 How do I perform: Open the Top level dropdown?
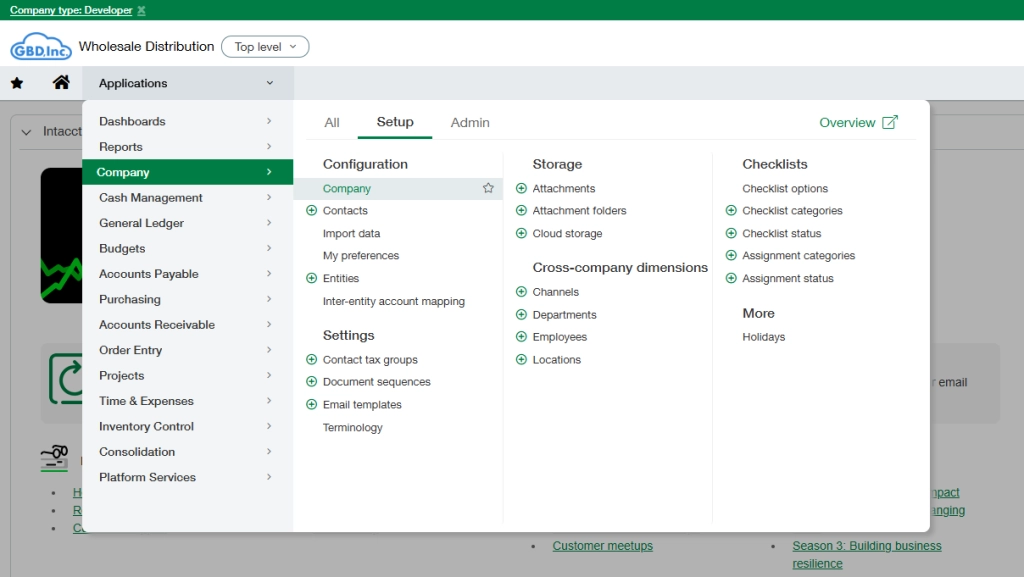(x=265, y=46)
